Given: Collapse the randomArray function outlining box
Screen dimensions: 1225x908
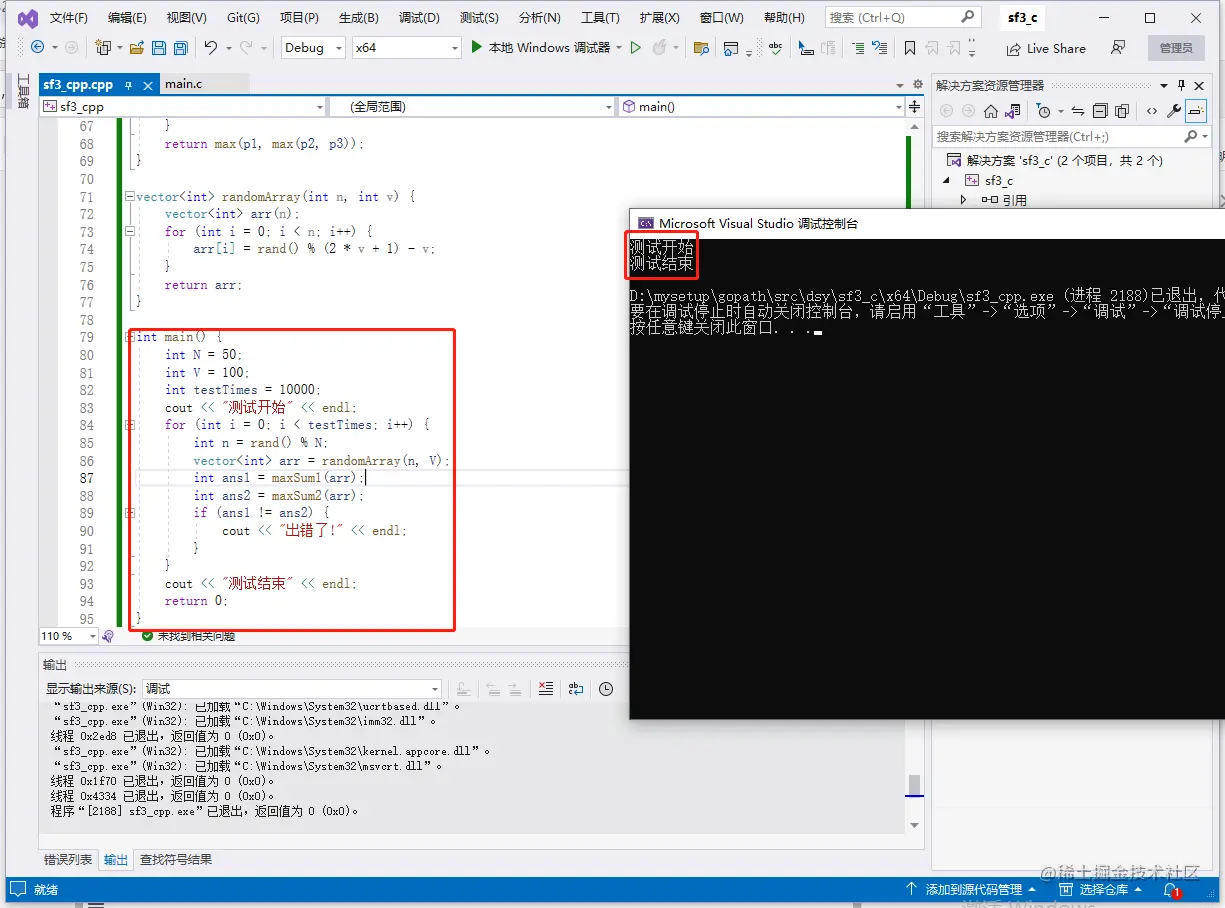Looking at the screenshot, I should coord(129,197).
